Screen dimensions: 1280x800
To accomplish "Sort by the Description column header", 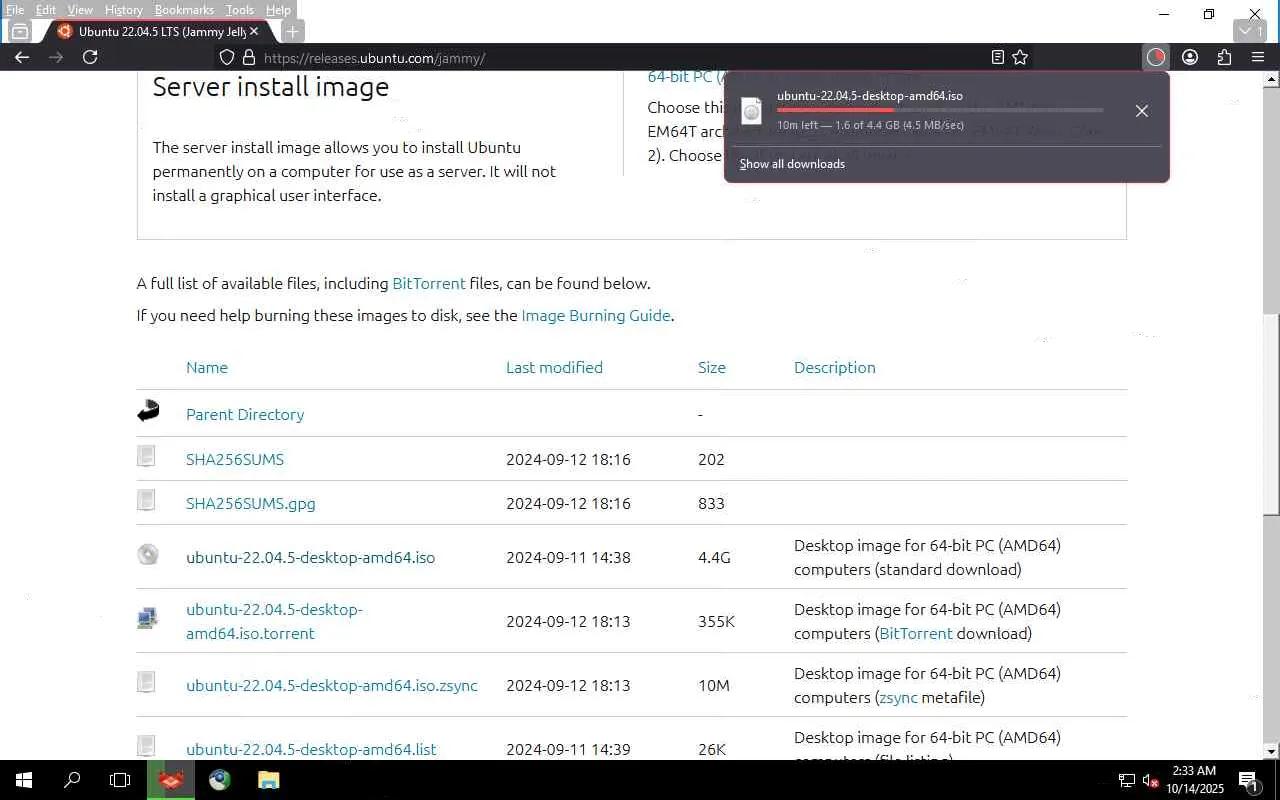I will (x=835, y=367).
